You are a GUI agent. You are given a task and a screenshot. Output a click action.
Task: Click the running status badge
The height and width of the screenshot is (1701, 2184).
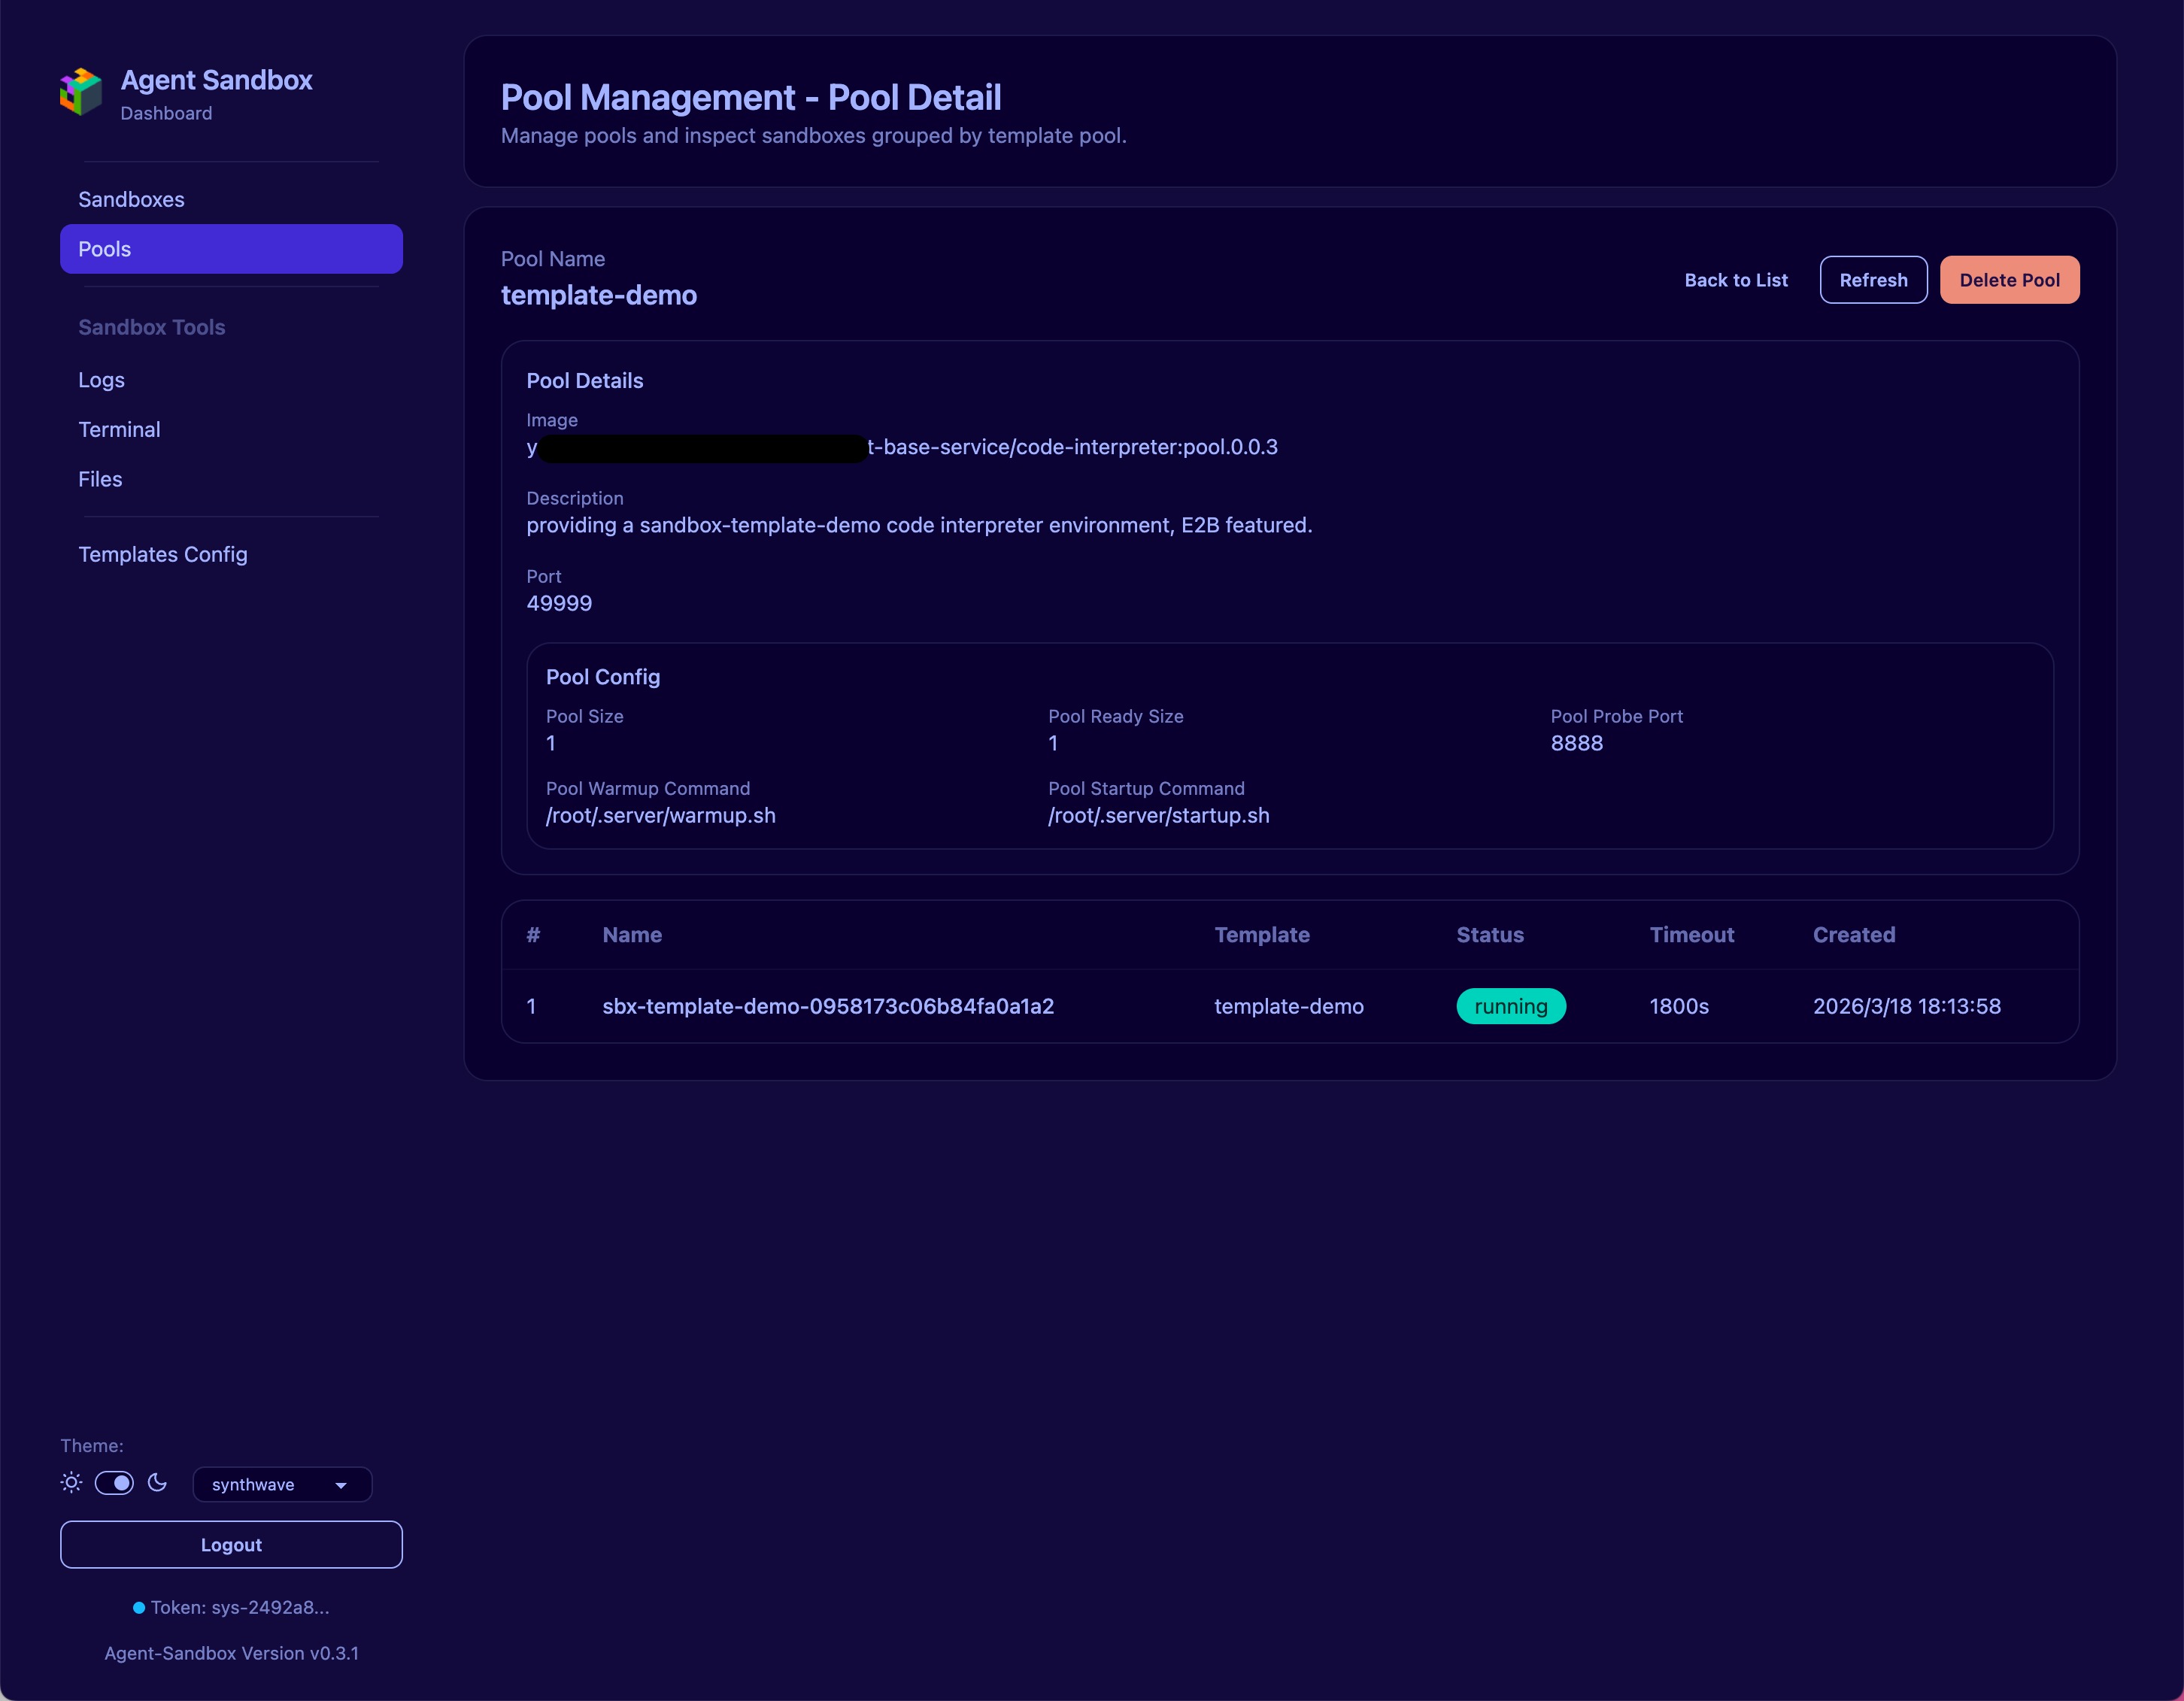coord(1510,1006)
